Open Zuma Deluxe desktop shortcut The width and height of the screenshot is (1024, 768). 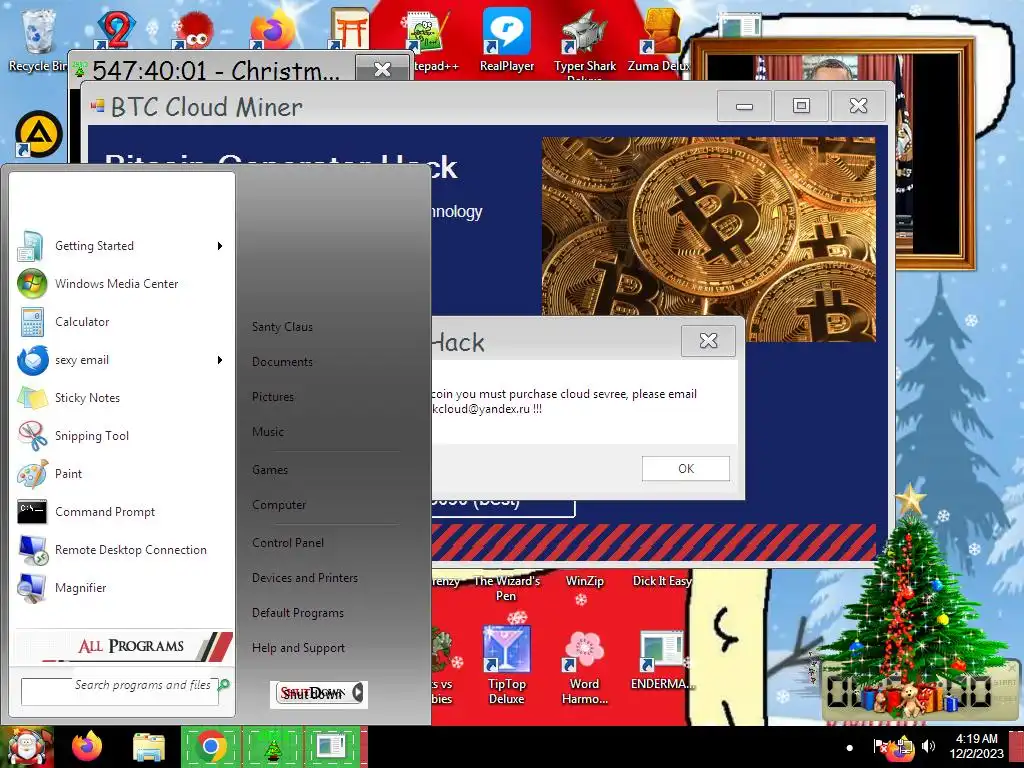pos(660,39)
